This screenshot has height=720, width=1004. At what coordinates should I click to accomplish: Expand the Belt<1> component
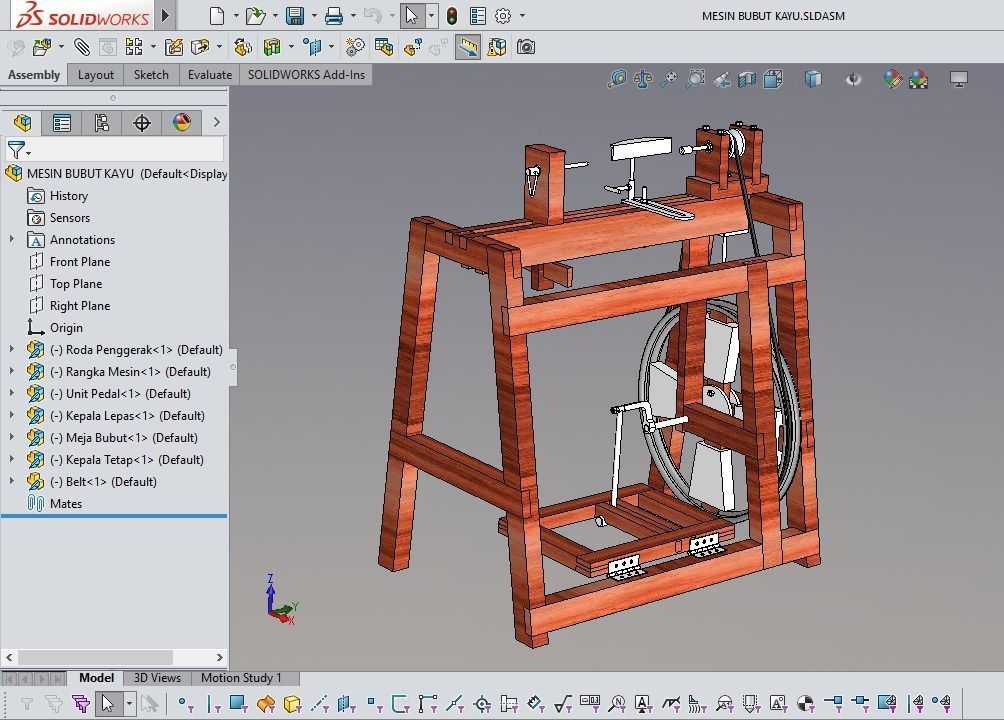(12, 481)
